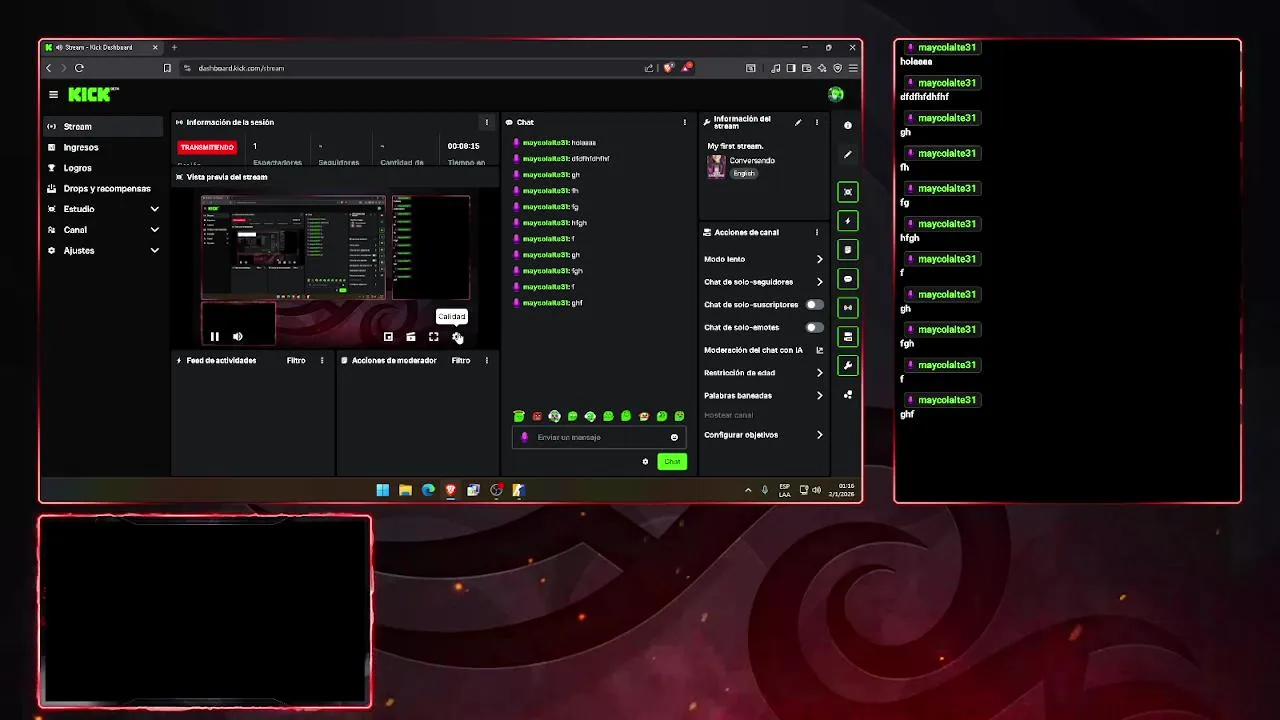Viewport: 1280px width, 720px height.
Task: Open Microsoft Edge from taskbar
Action: point(428,490)
